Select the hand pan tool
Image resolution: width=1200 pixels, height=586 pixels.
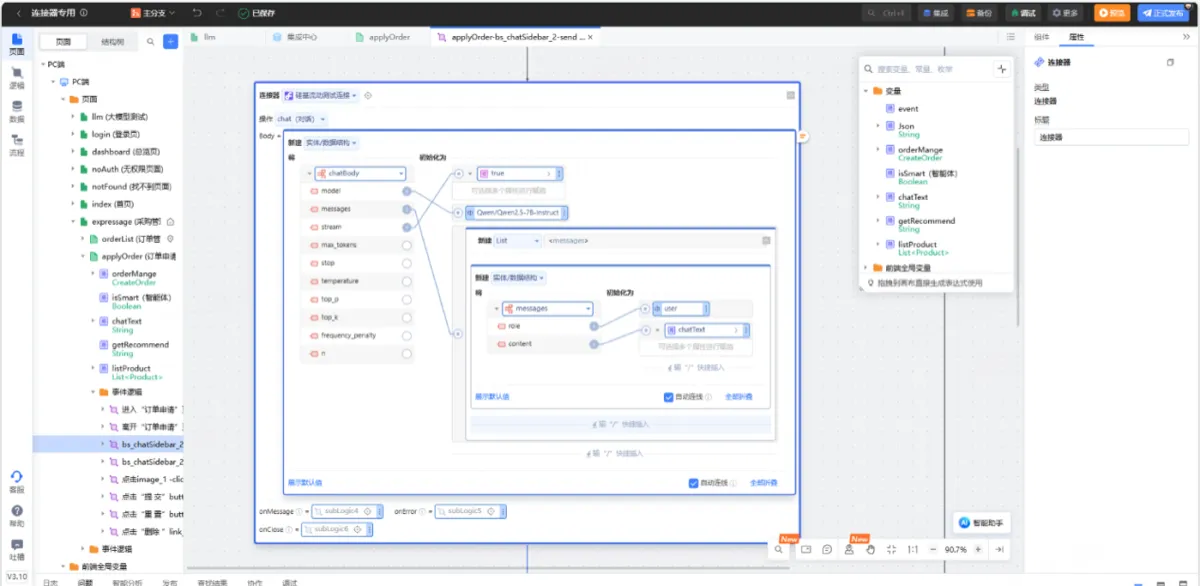point(870,549)
